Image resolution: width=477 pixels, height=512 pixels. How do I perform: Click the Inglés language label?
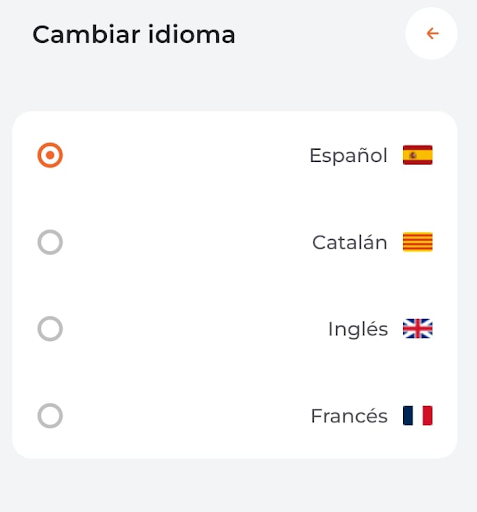(358, 329)
